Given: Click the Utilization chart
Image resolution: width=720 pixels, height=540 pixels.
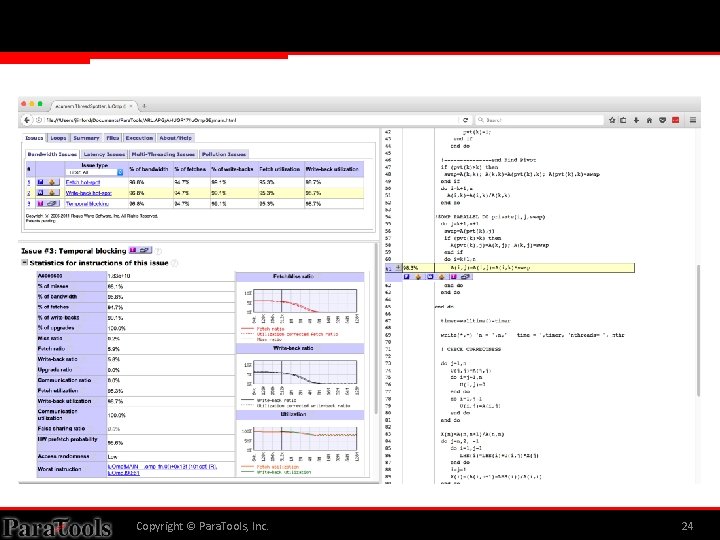Looking at the screenshot, I should click(x=305, y=439).
